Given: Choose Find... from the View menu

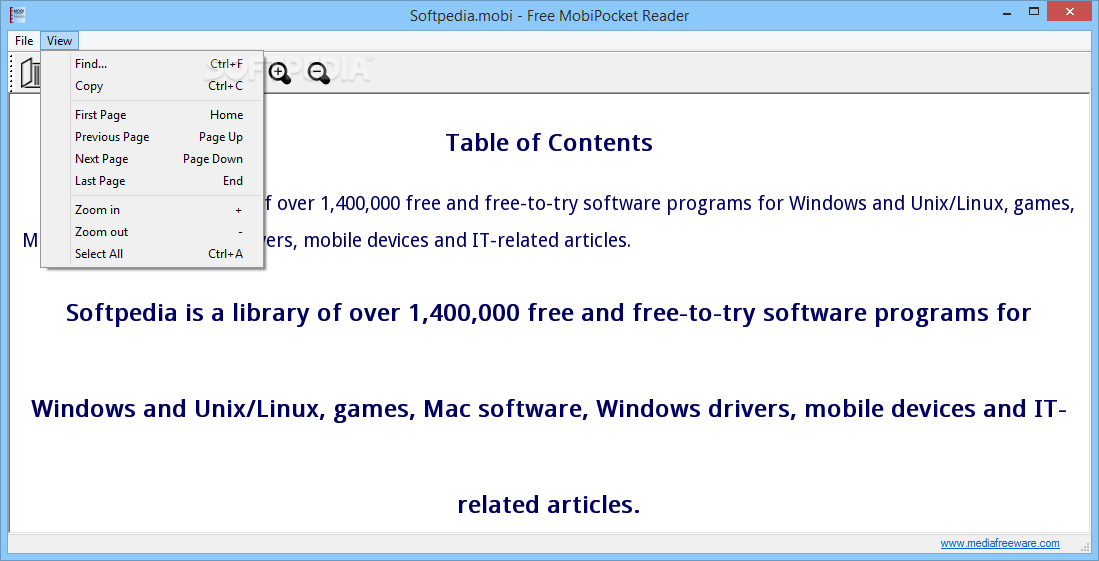Looking at the screenshot, I should (152, 64).
